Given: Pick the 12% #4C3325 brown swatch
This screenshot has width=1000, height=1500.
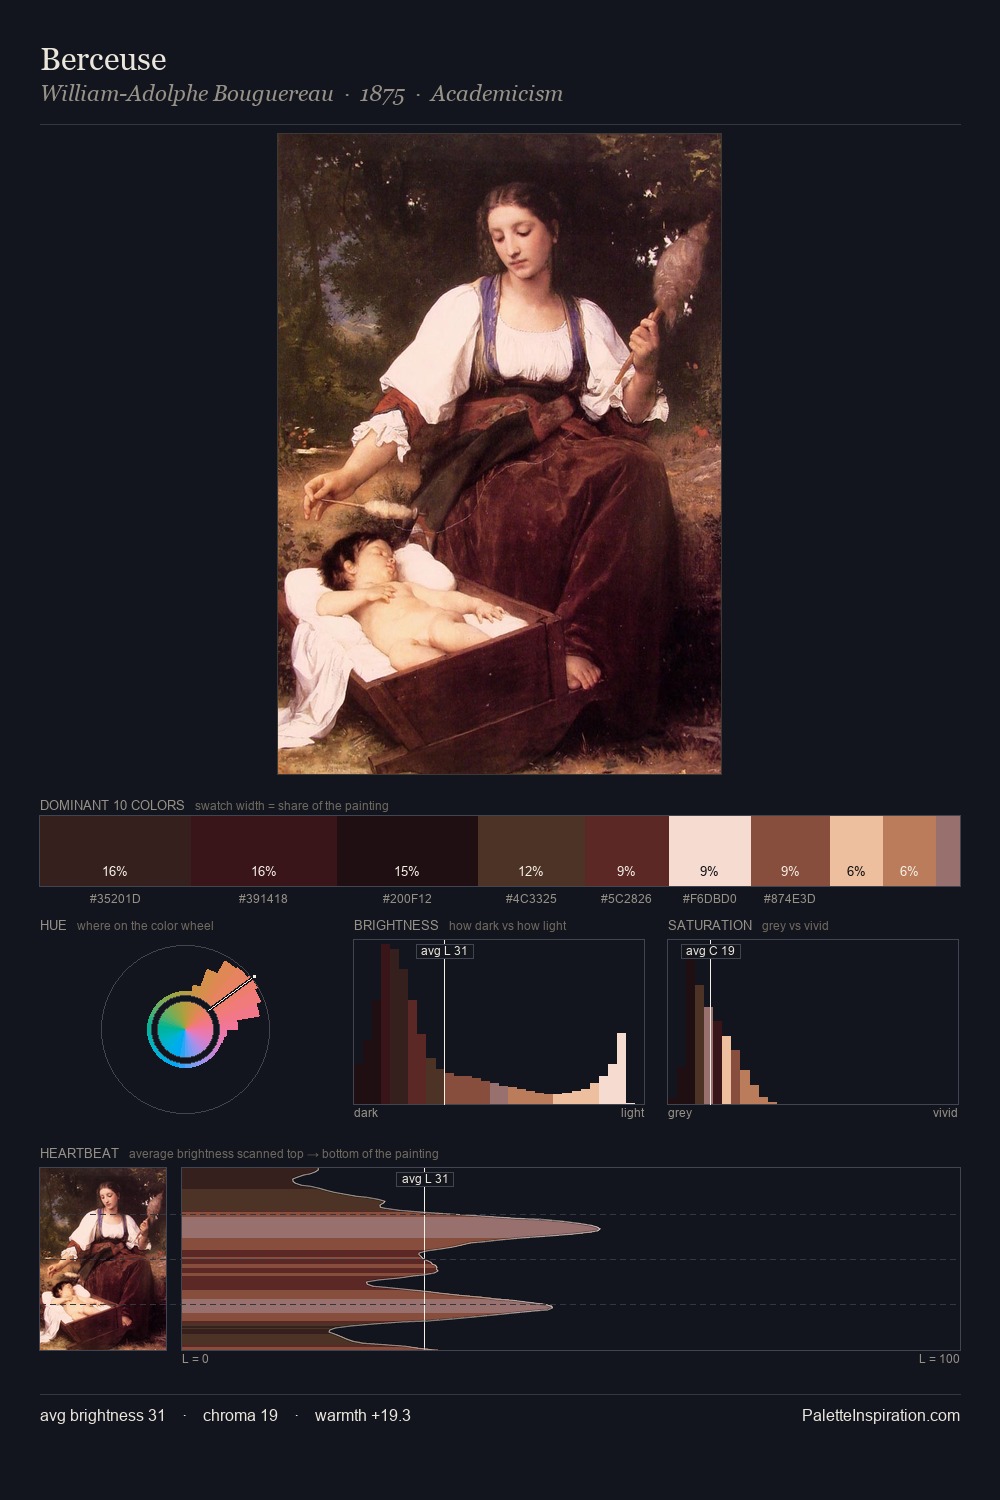Looking at the screenshot, I should (x=531, y=851).
